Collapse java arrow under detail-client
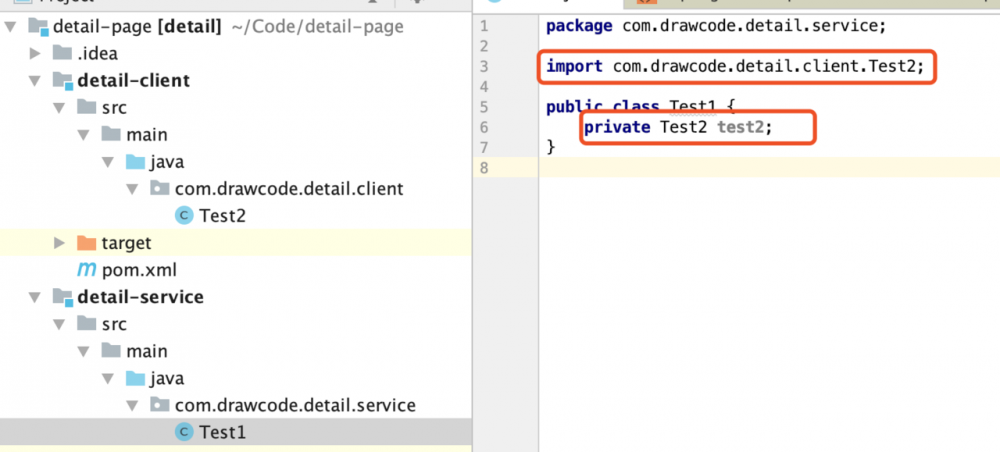 [109, 163]
